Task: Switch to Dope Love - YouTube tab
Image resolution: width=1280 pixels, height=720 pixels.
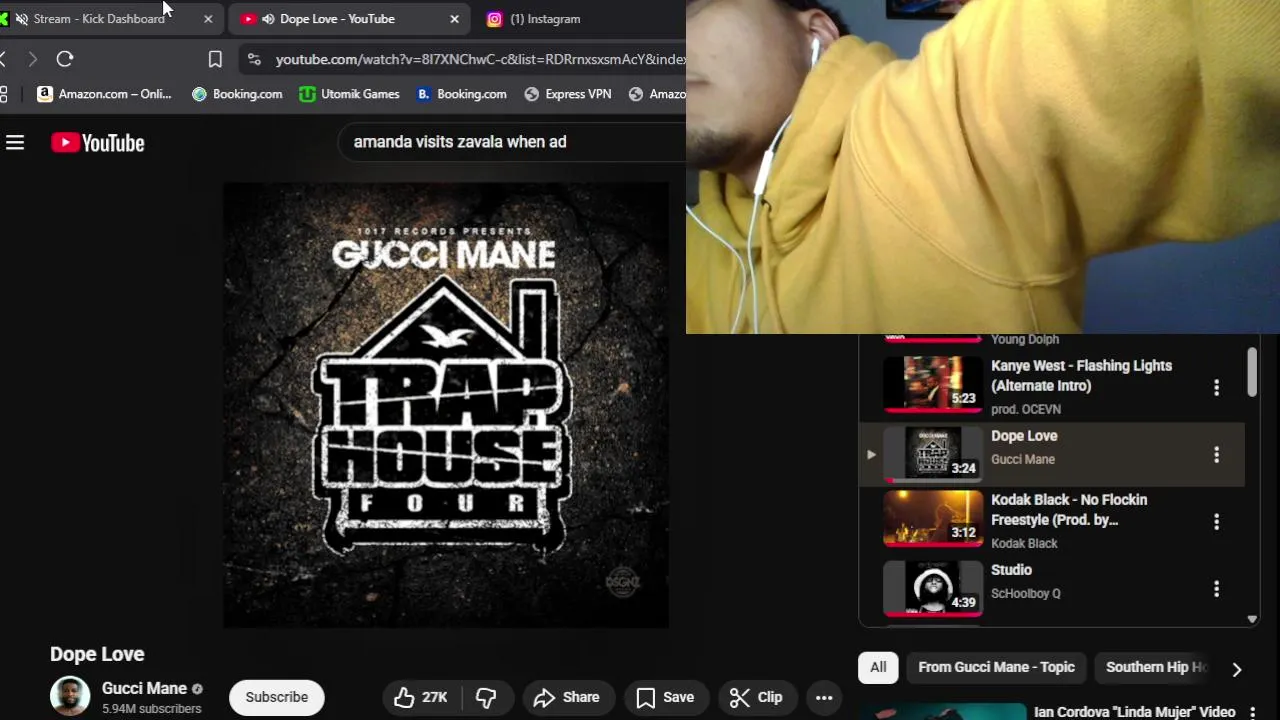Action: (x=337, y=19)
